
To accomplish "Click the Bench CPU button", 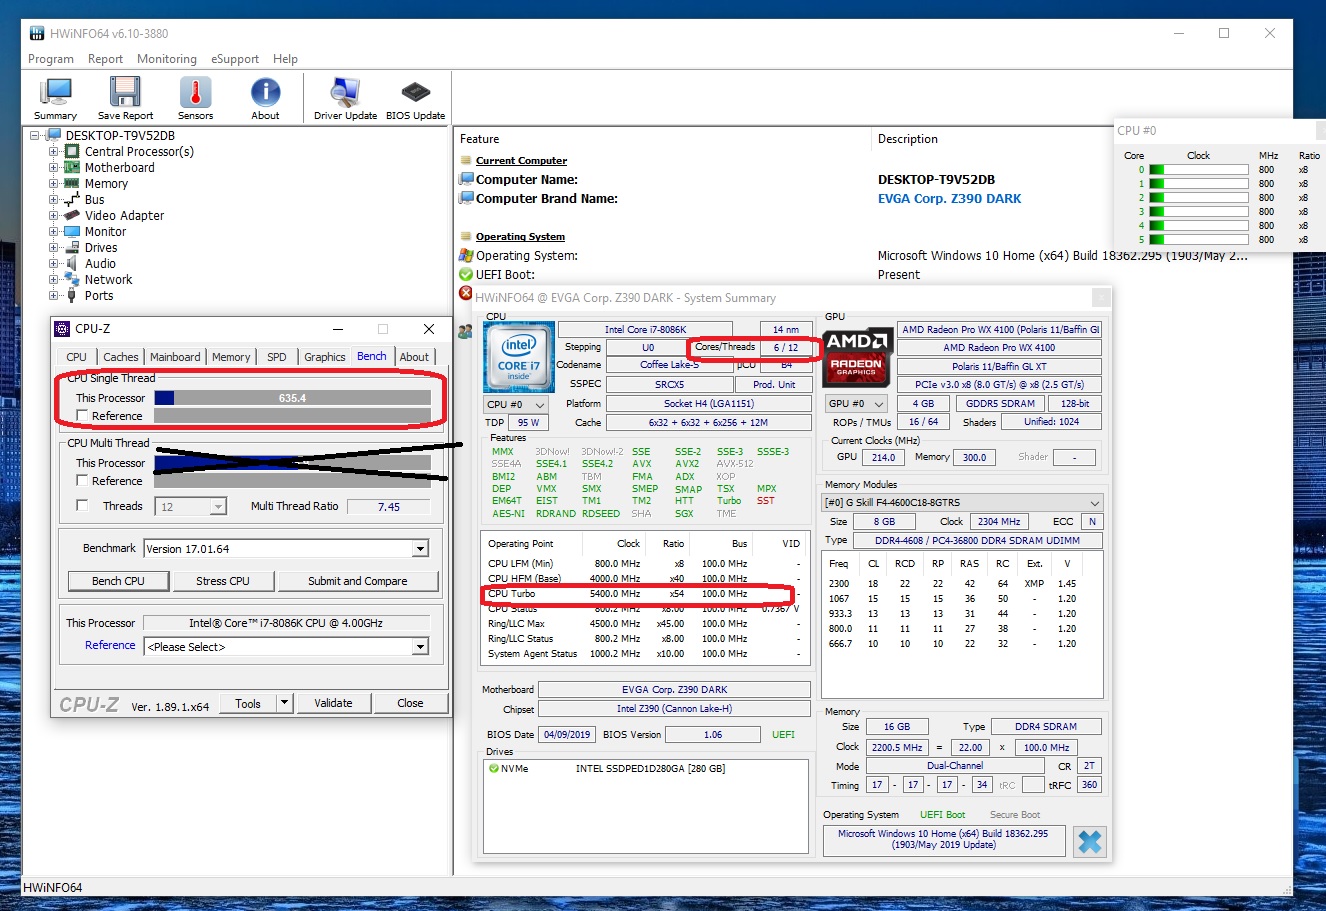I will [118, 581].
